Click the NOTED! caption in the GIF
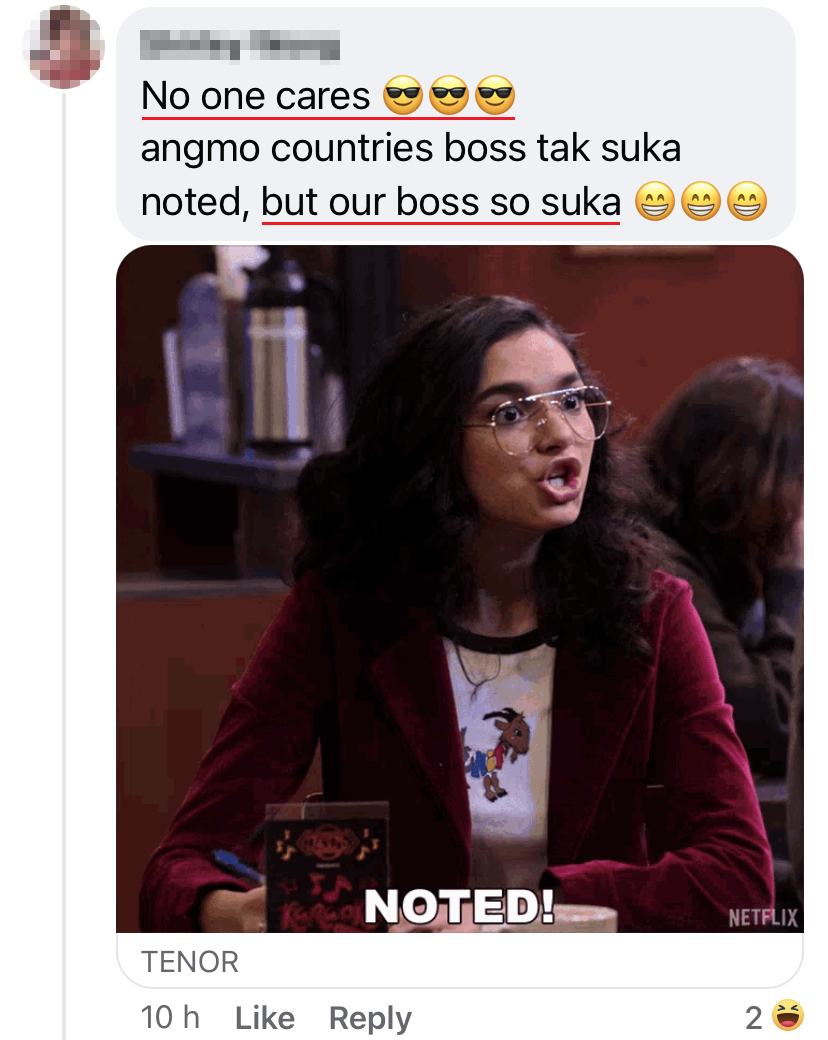Viewport: 828px width, 1040px height. 459,906
